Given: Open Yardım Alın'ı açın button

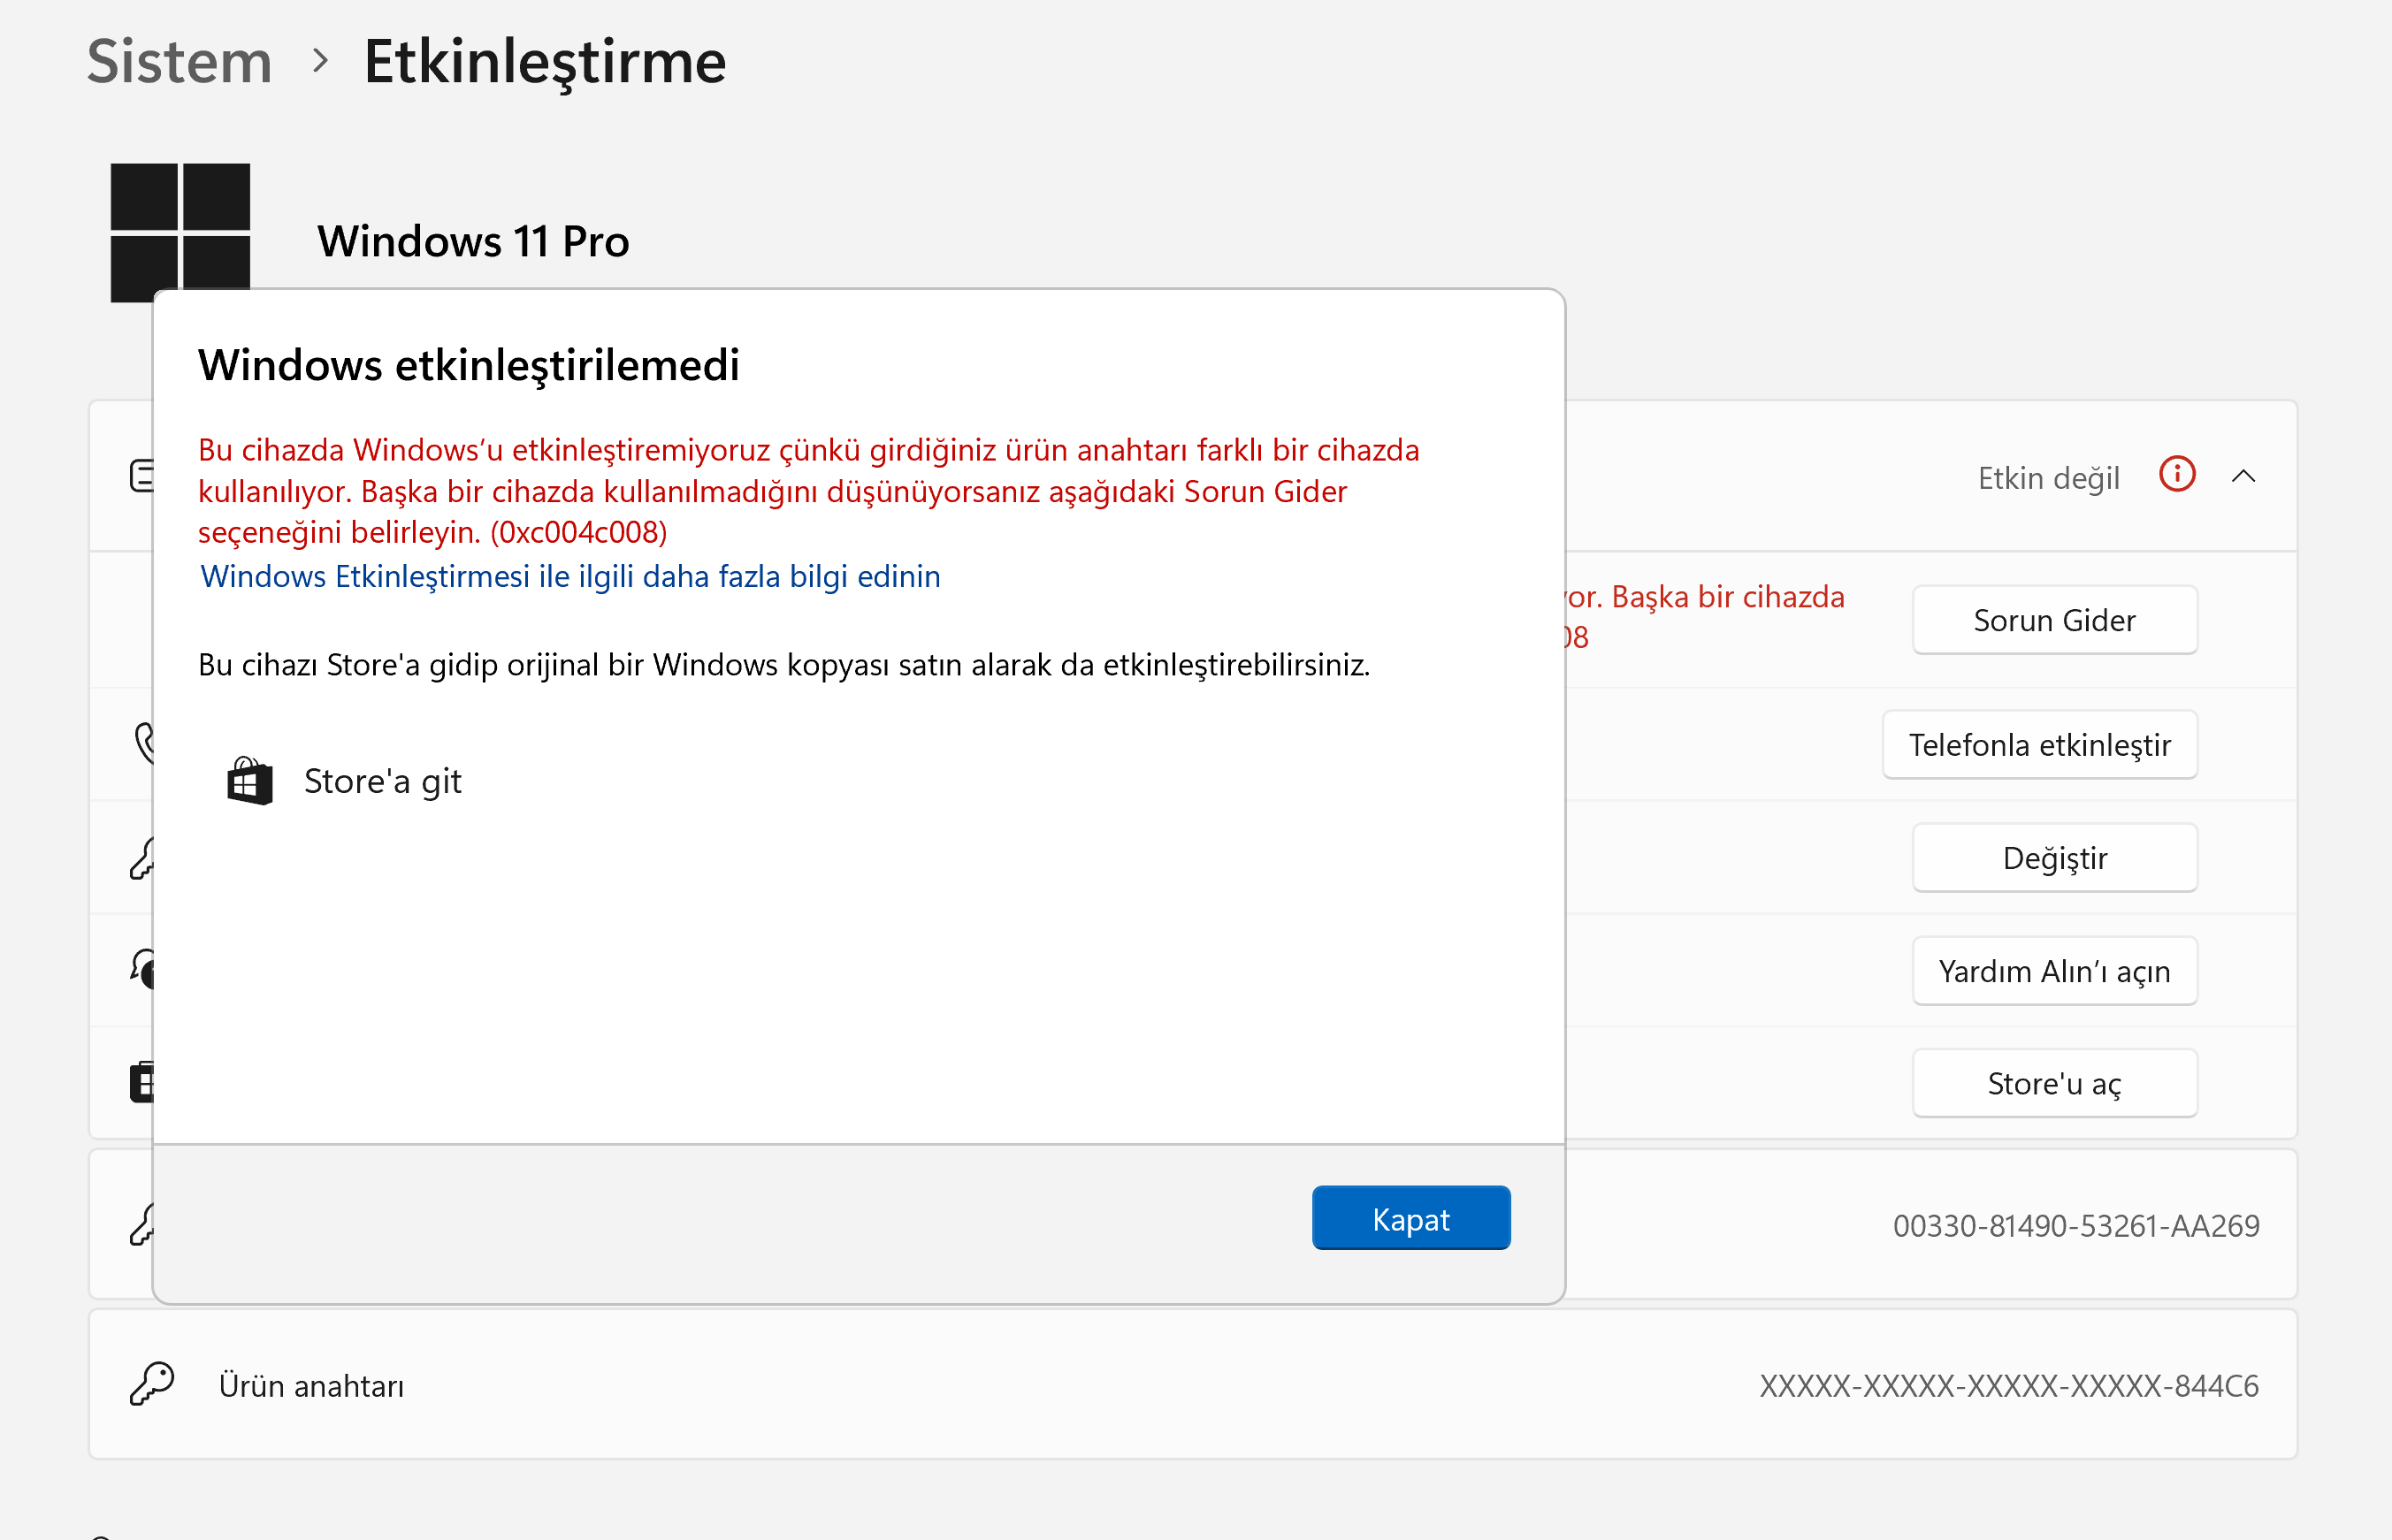Looking at the screenshot, I should 2055,970.
